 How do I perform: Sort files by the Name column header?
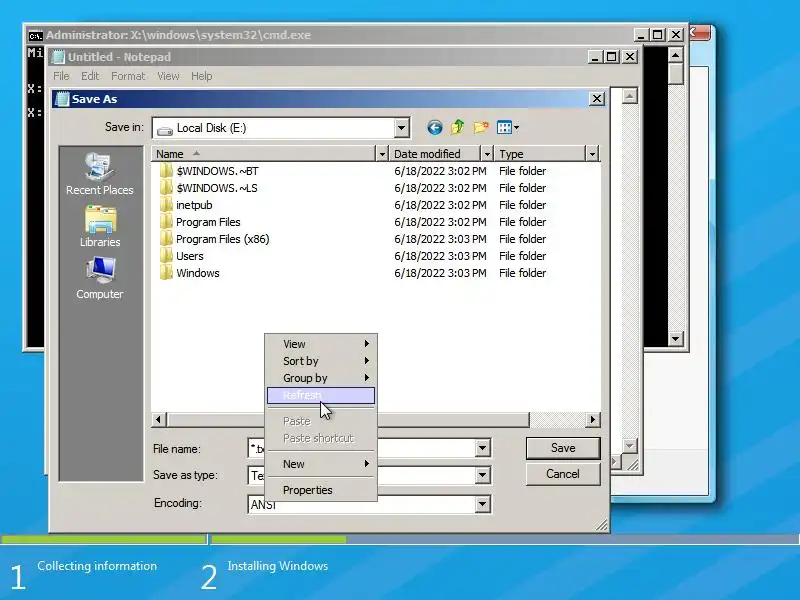tap(264, 154)
